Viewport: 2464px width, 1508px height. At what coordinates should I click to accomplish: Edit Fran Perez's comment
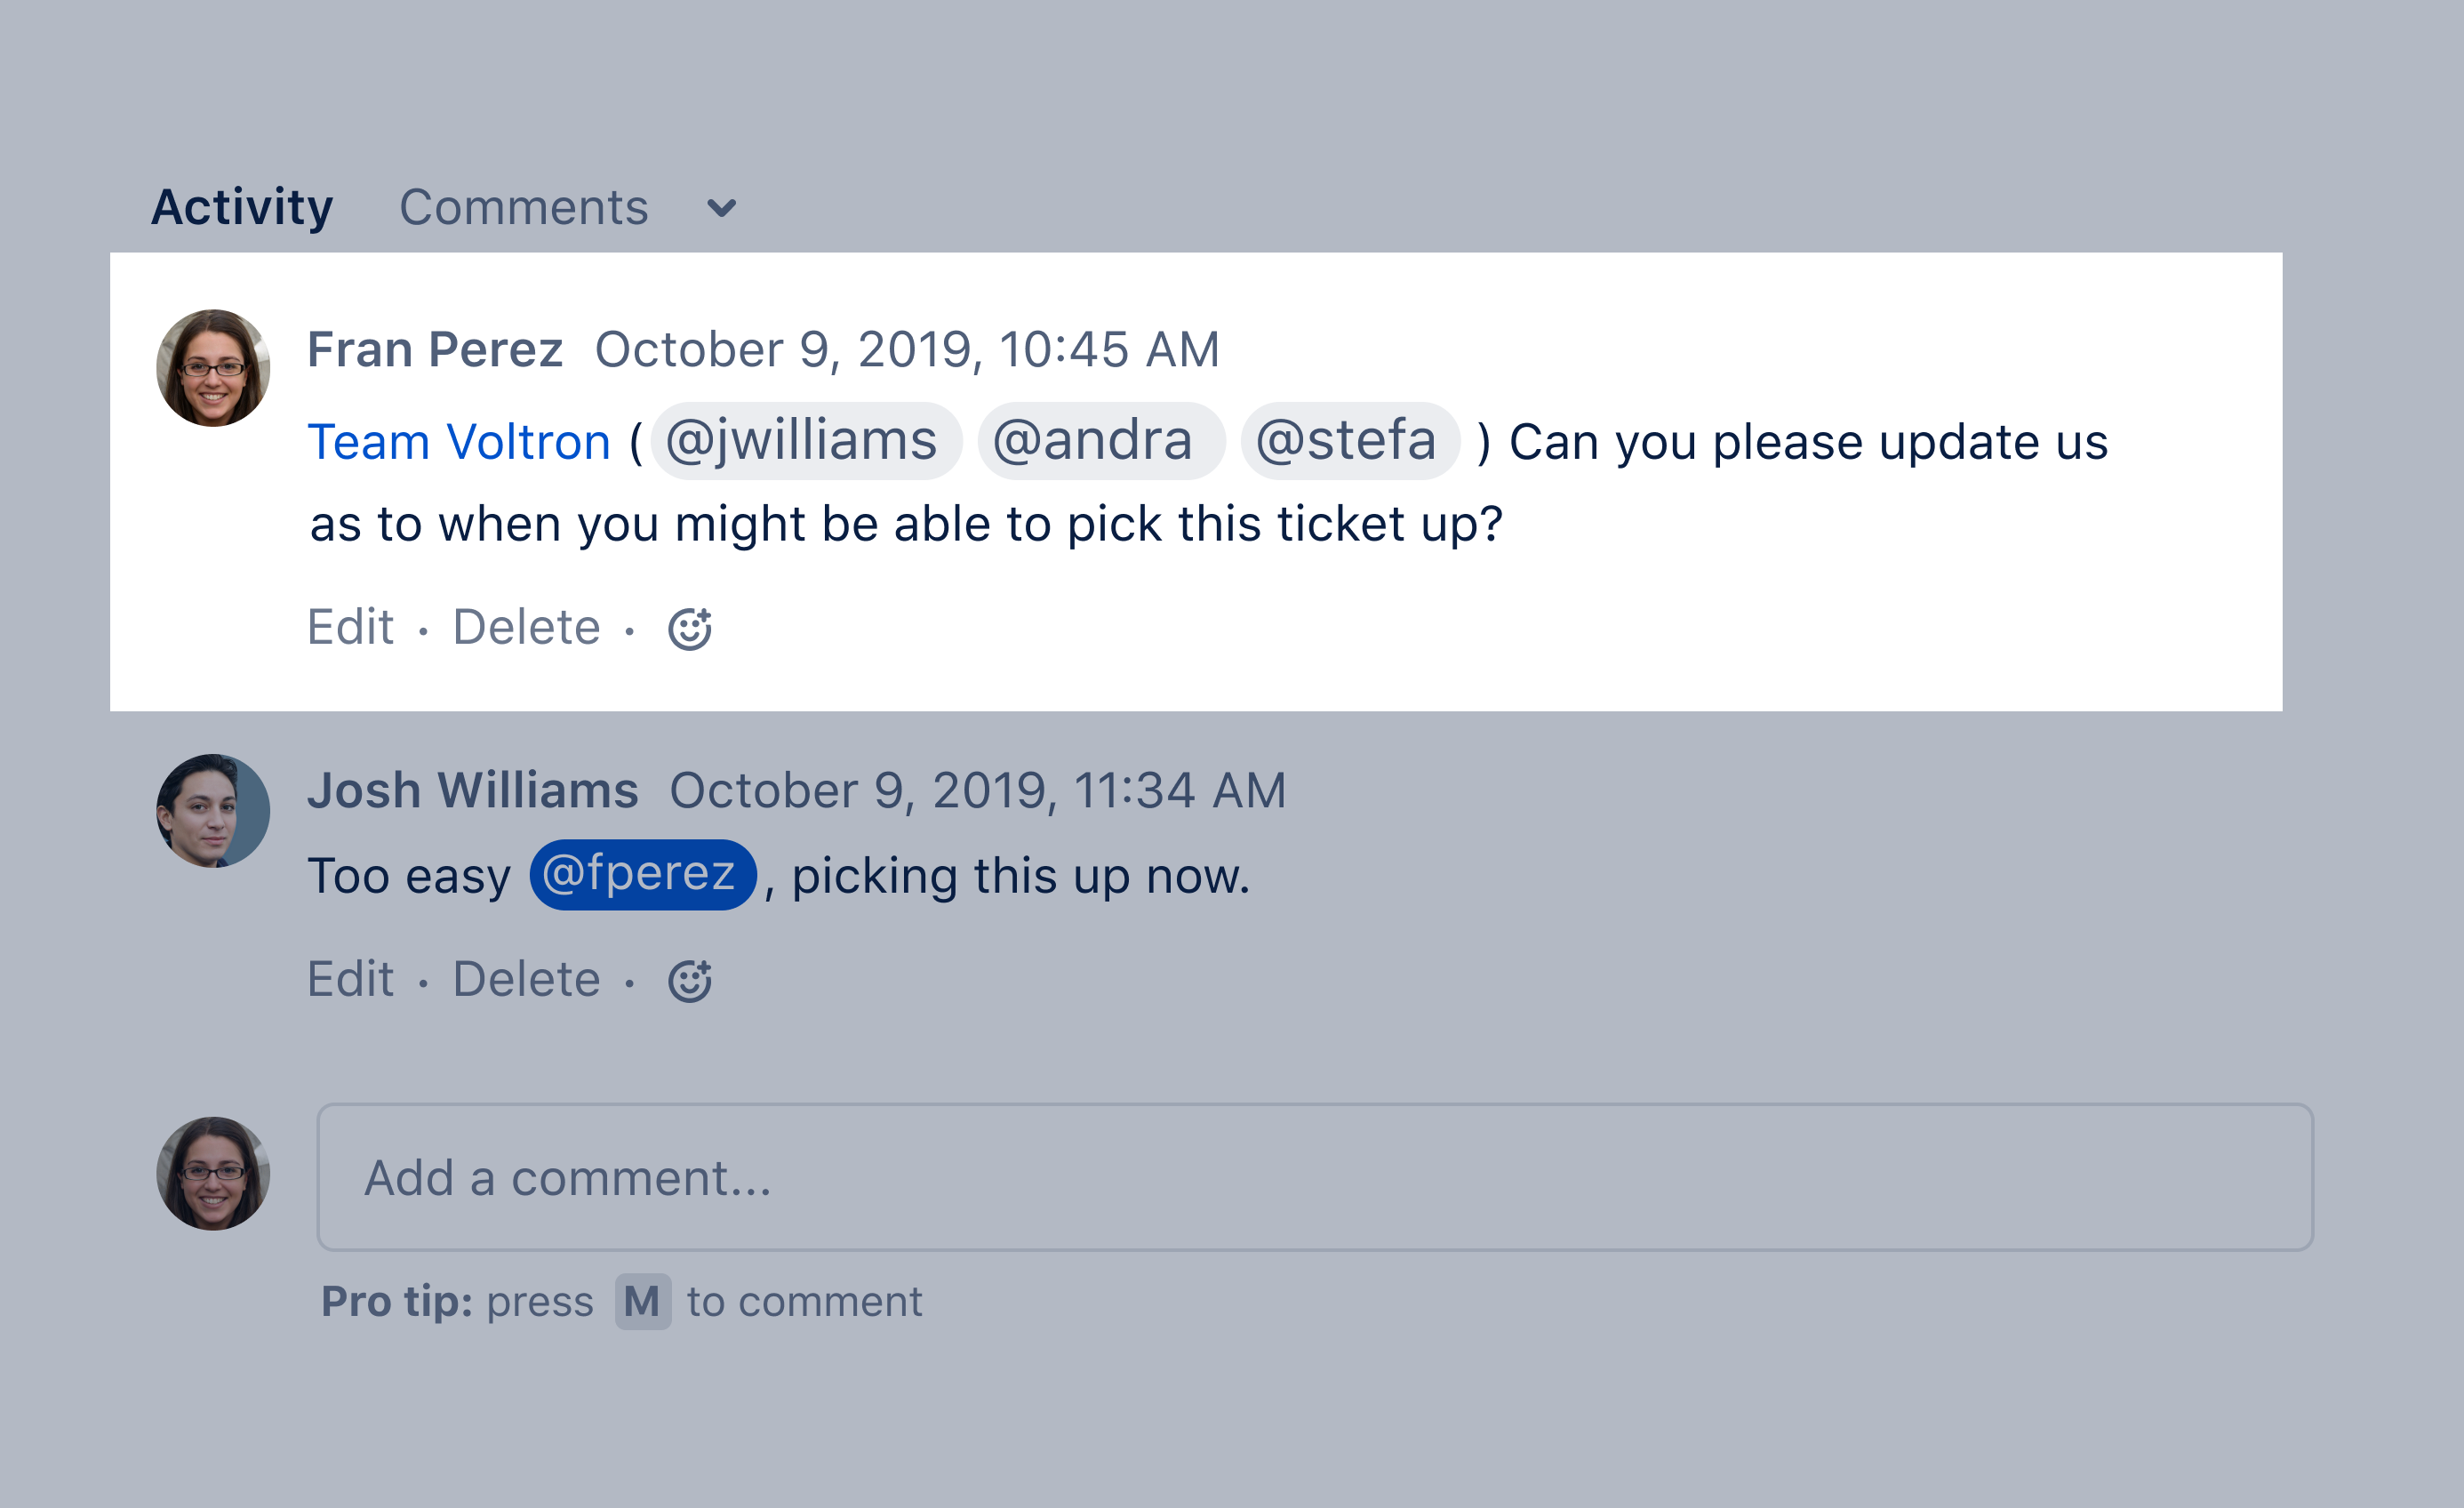coord(350,628)
